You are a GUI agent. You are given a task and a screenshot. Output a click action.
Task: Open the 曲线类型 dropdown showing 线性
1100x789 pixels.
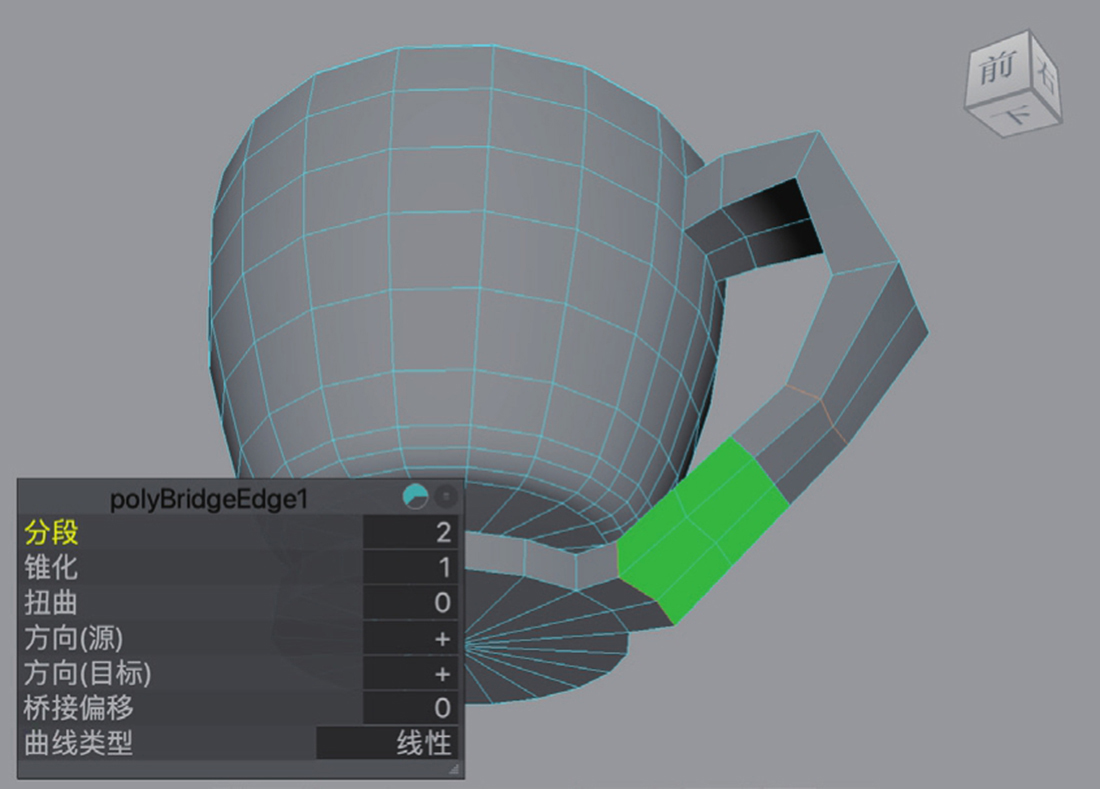[387, 743]
